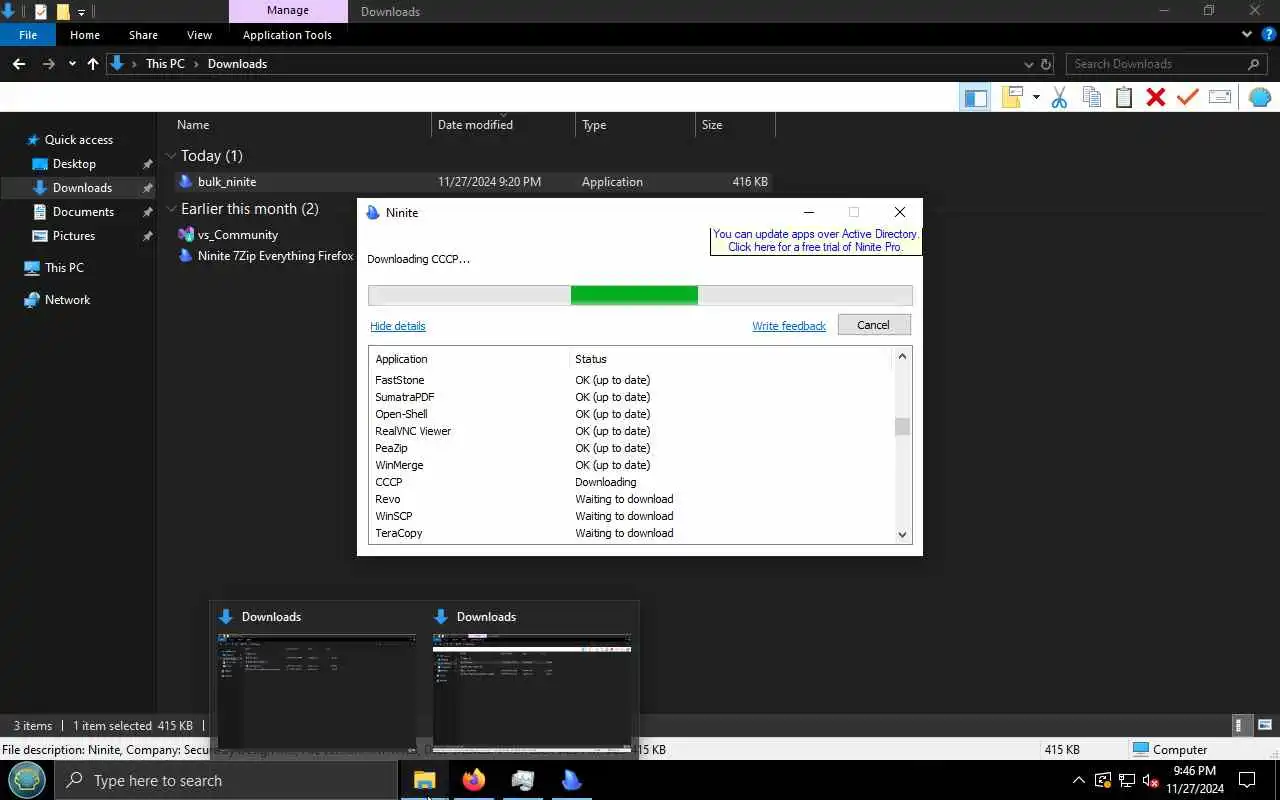Select the first Downloads taskbar thumbnail

pyautogui.click(x=317, y=679)
